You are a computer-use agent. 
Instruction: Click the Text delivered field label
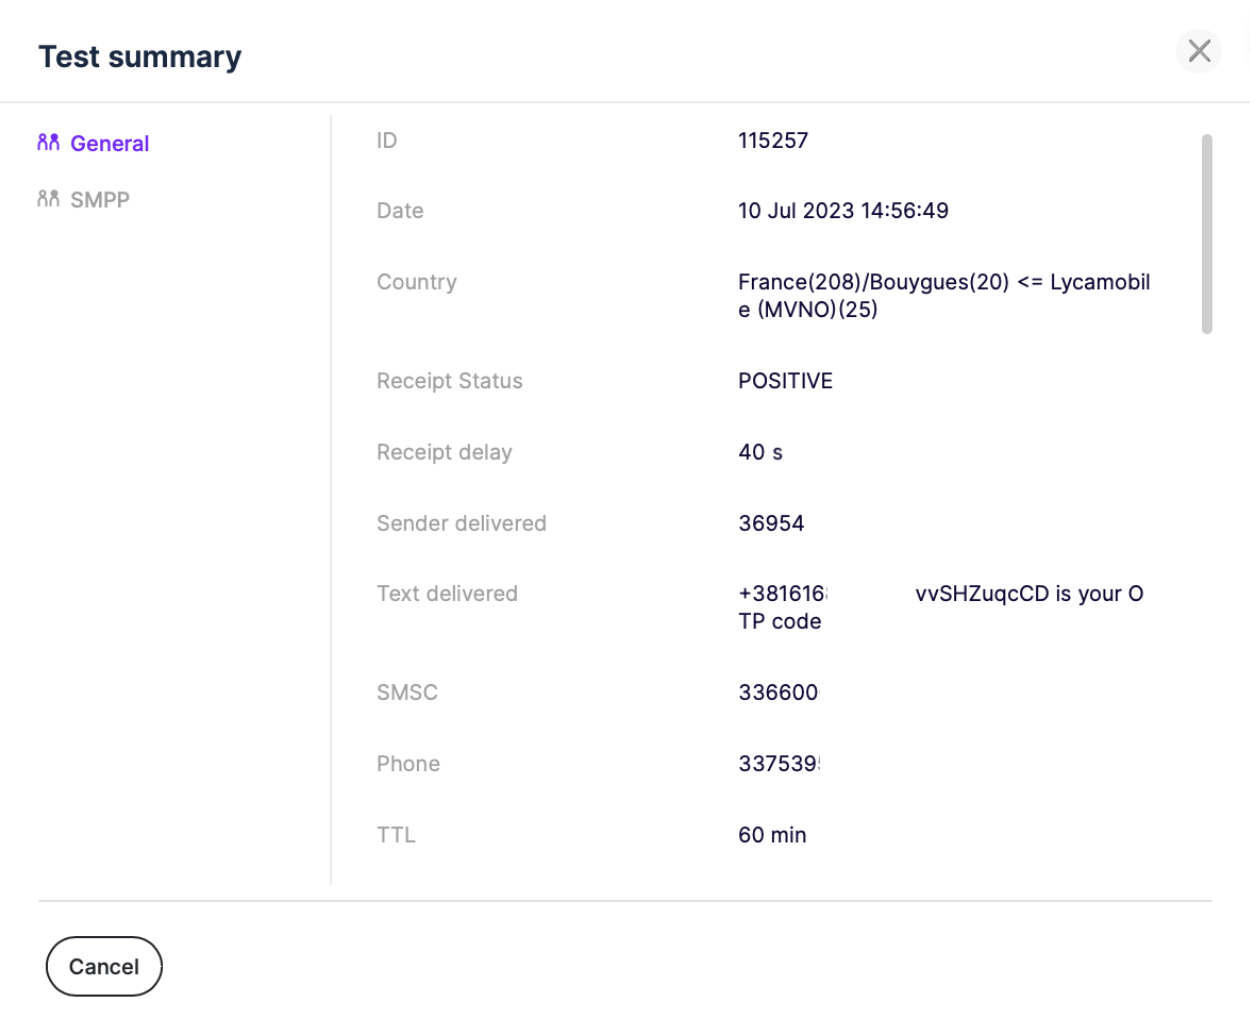tap(446, 594)
